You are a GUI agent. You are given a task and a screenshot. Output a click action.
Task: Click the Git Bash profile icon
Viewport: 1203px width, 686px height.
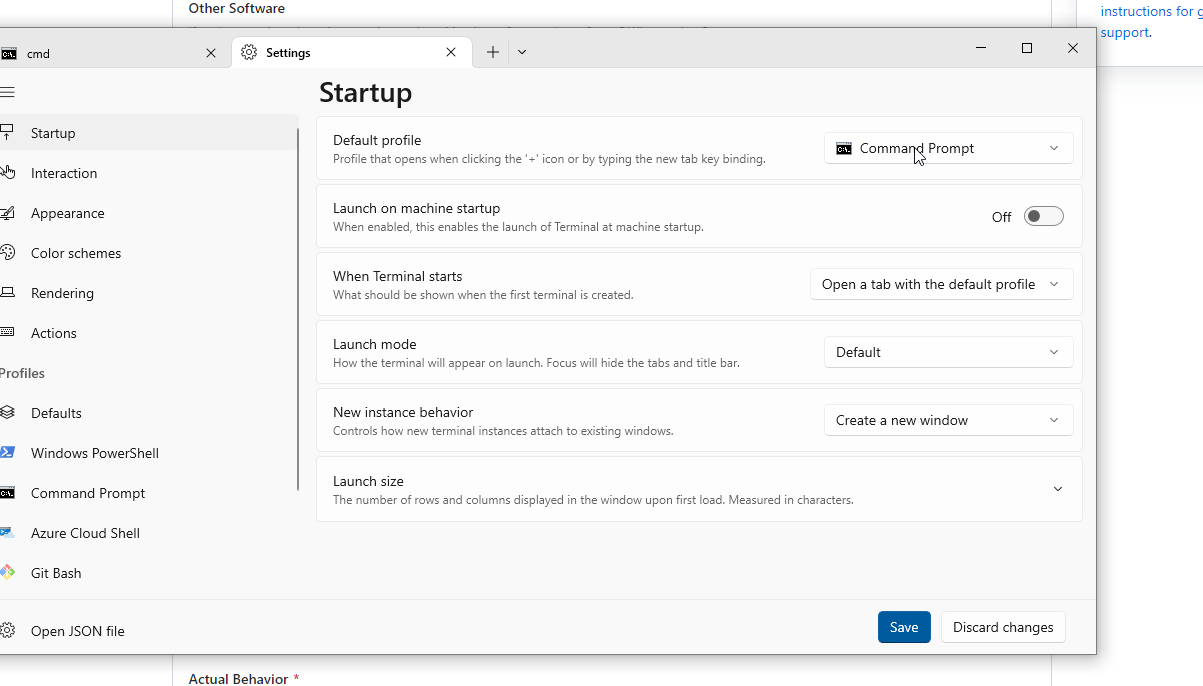(7, 573)
